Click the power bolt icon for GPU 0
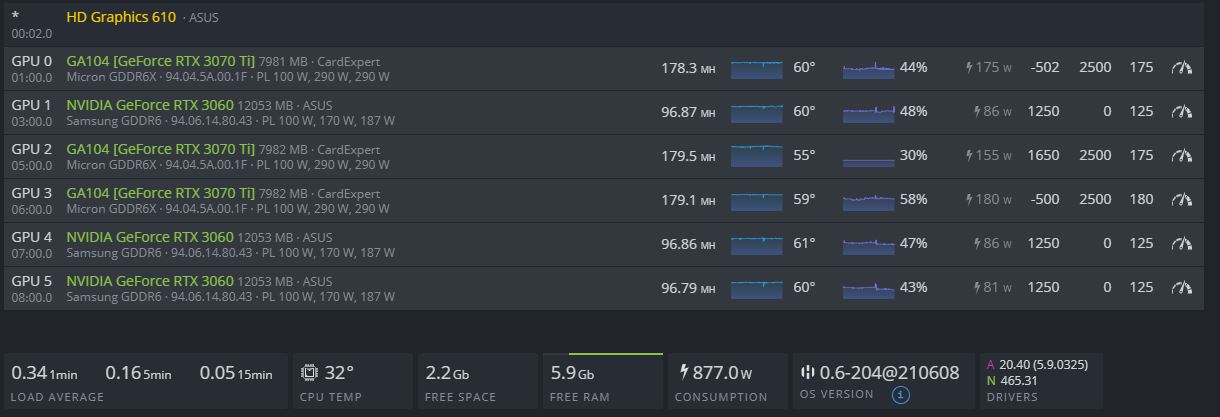Image resolution: width=1220 pixels, height=417 pixels. tap(969, 68)
